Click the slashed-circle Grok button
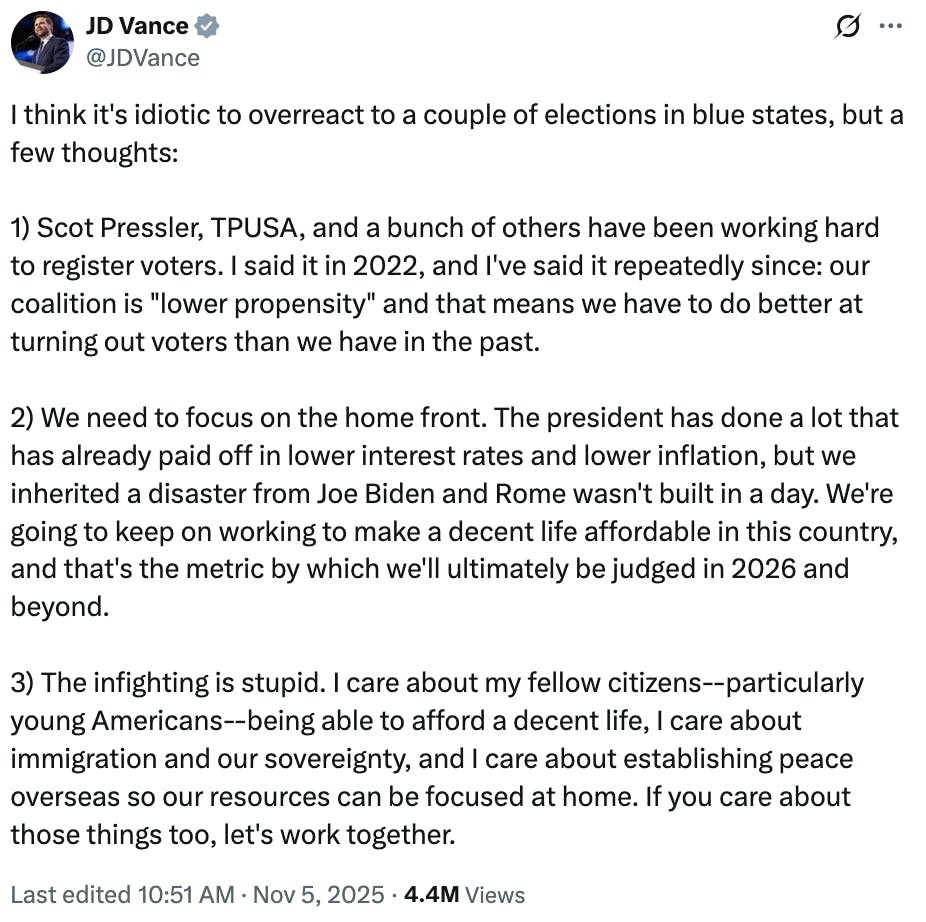Viewport: 926px width, 922px height. pyautogui.click(x=846, y=27)
